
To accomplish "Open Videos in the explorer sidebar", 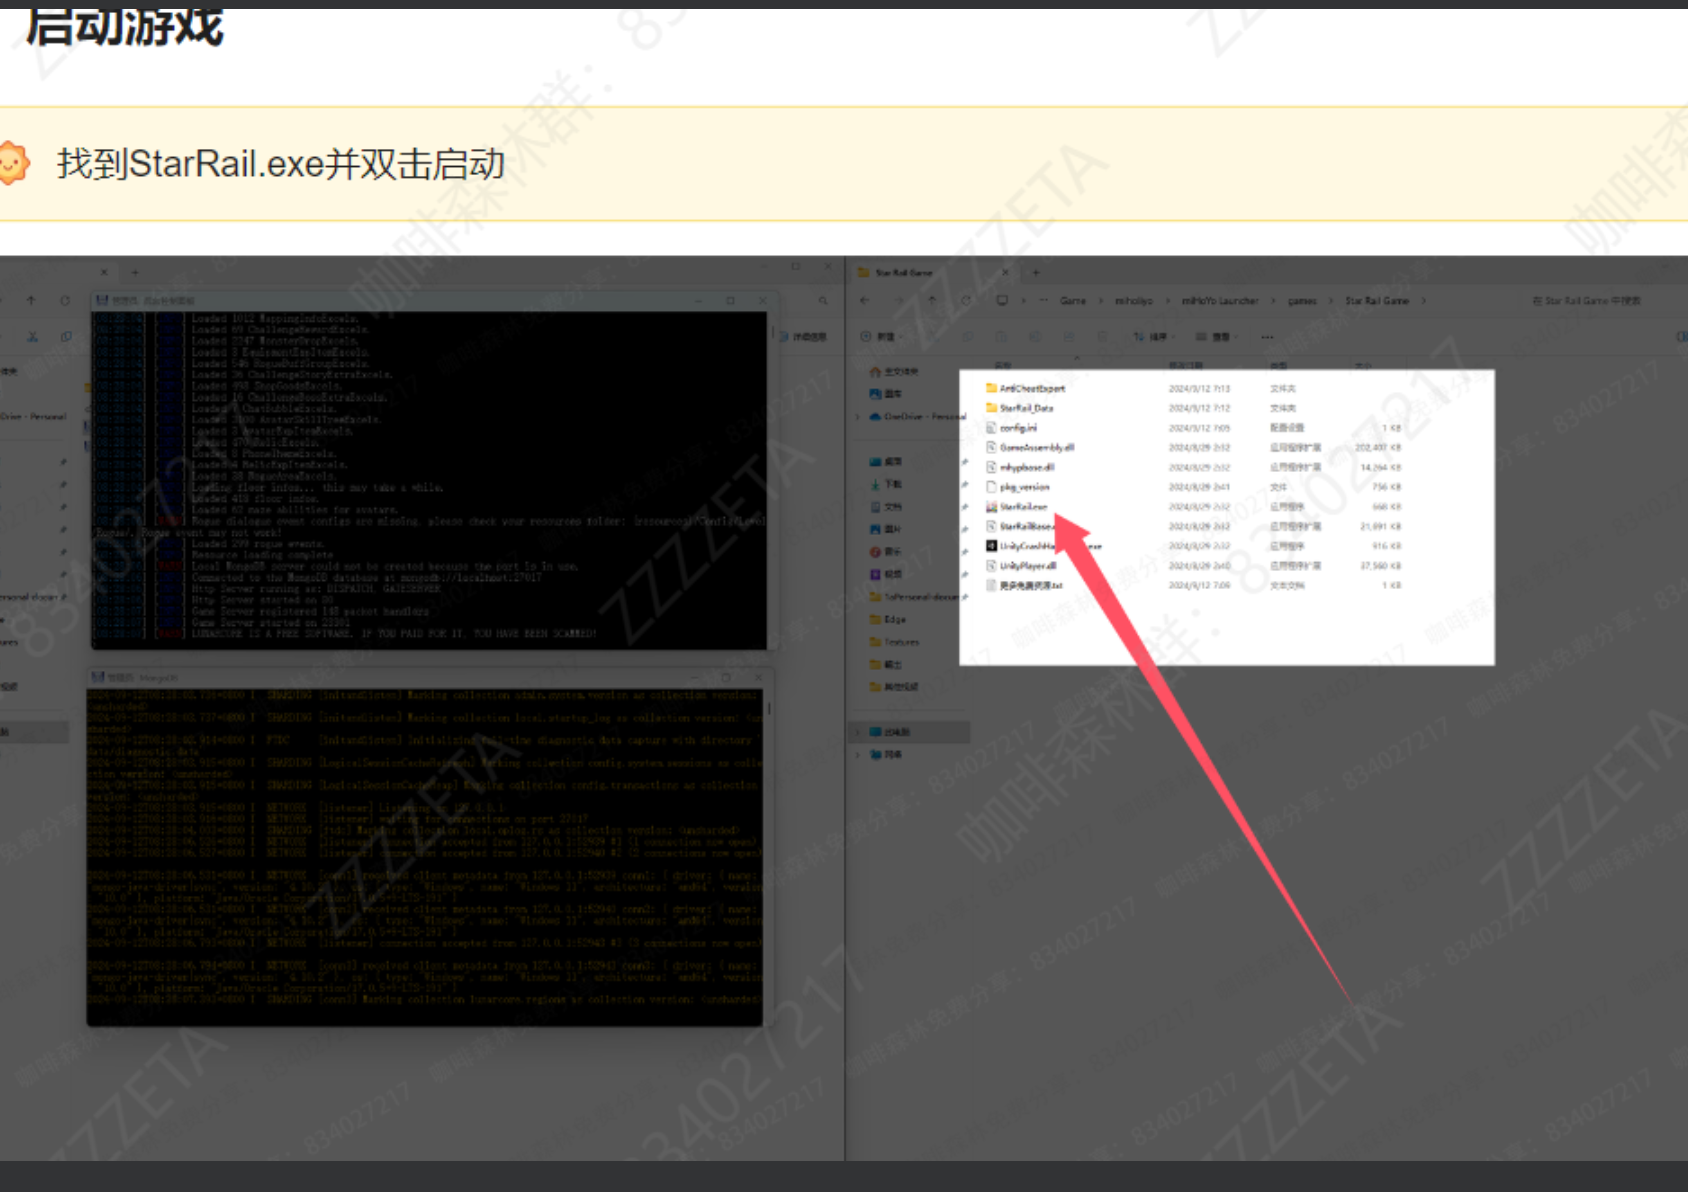I will pyautogui.click(x=886, y=574).
